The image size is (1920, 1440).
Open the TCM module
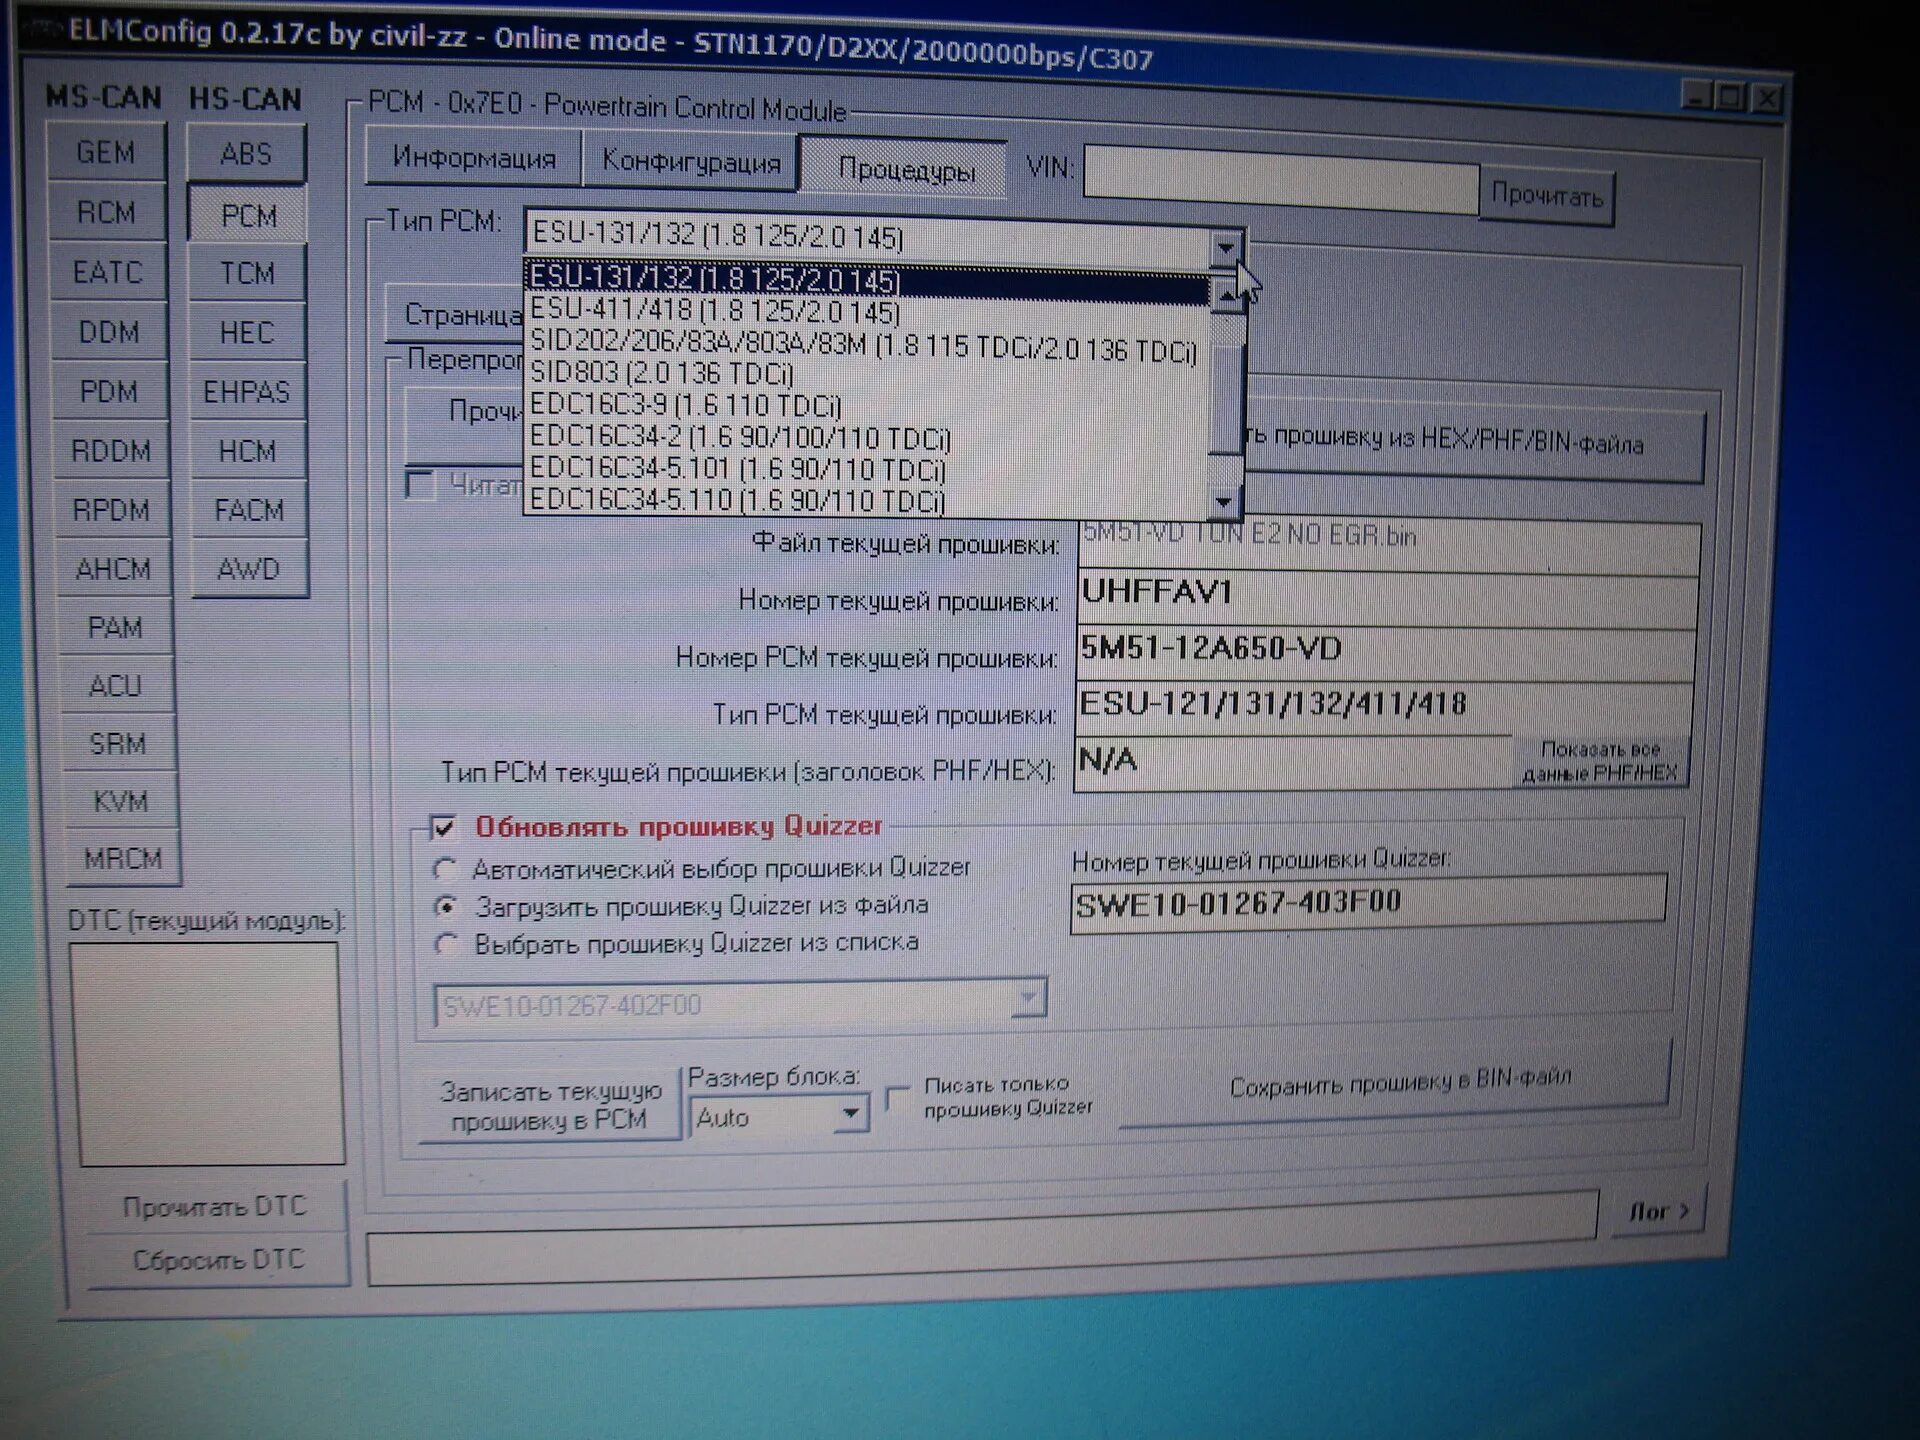click(248, 273)
